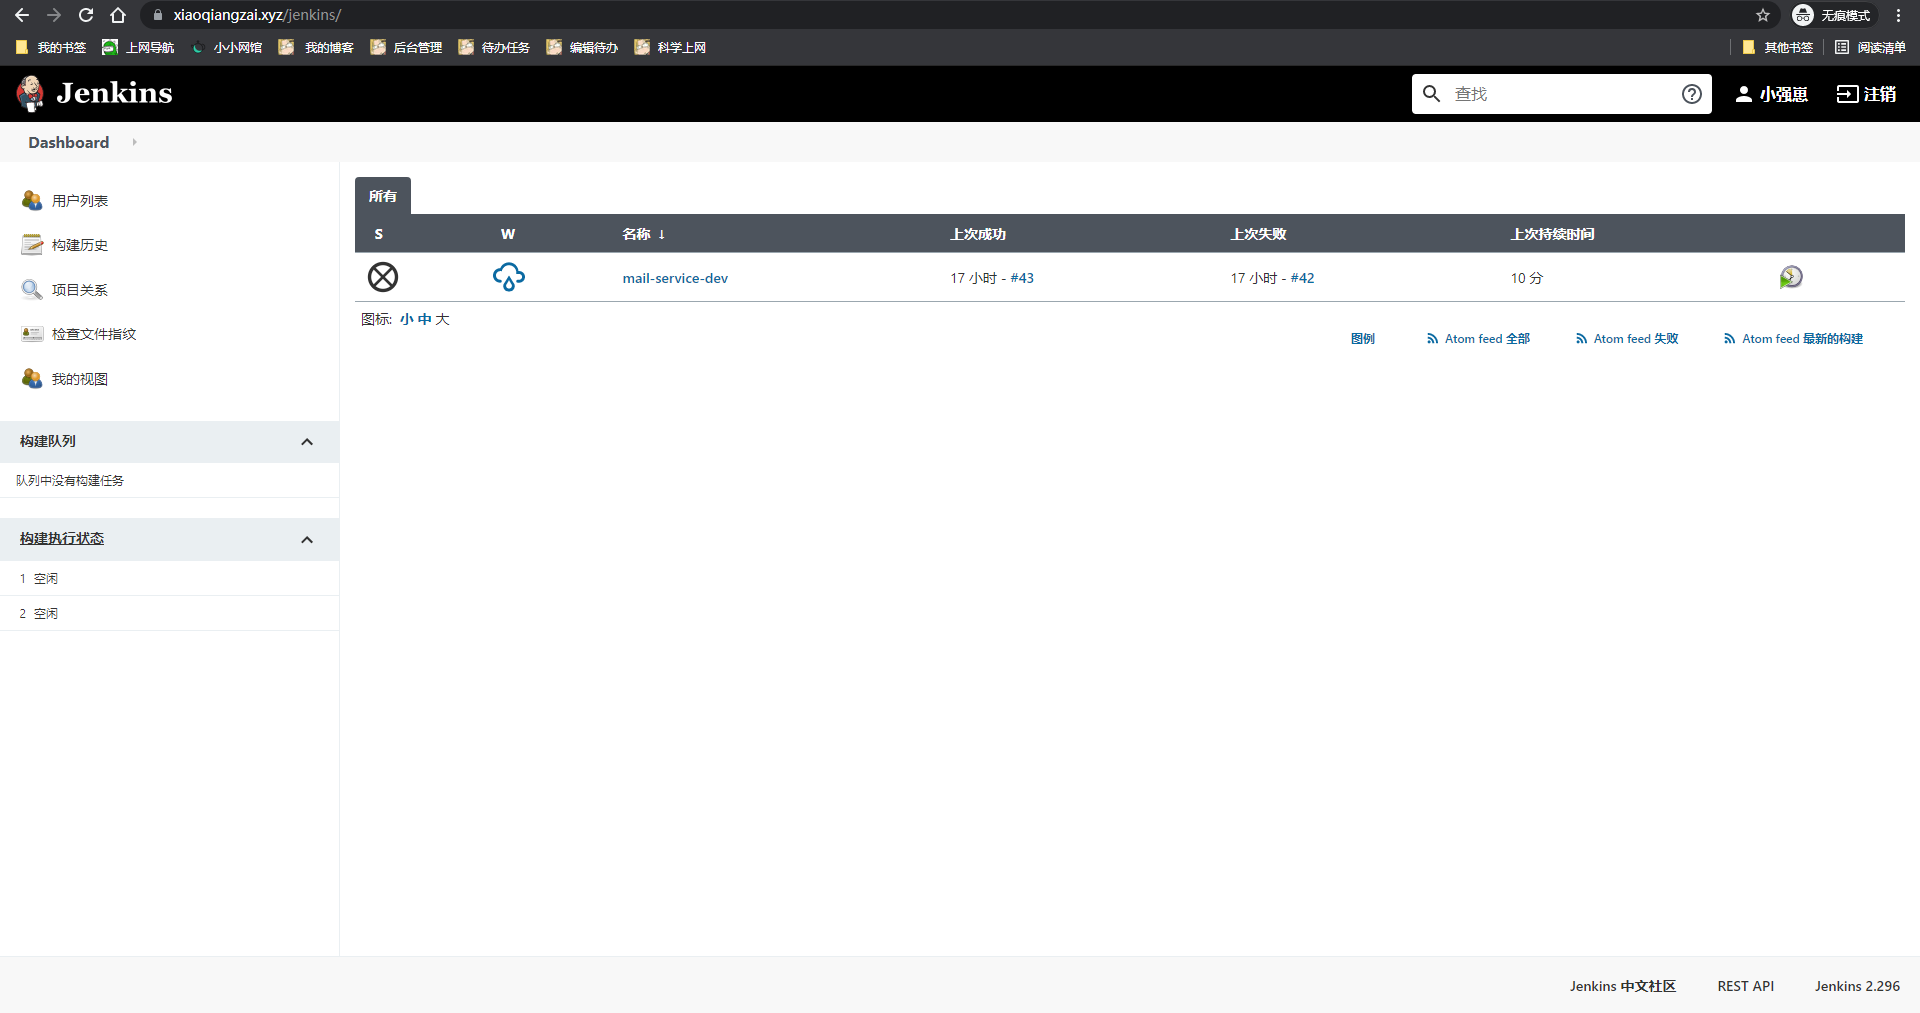Click the 查找 search input field

tap(1562, 94)
